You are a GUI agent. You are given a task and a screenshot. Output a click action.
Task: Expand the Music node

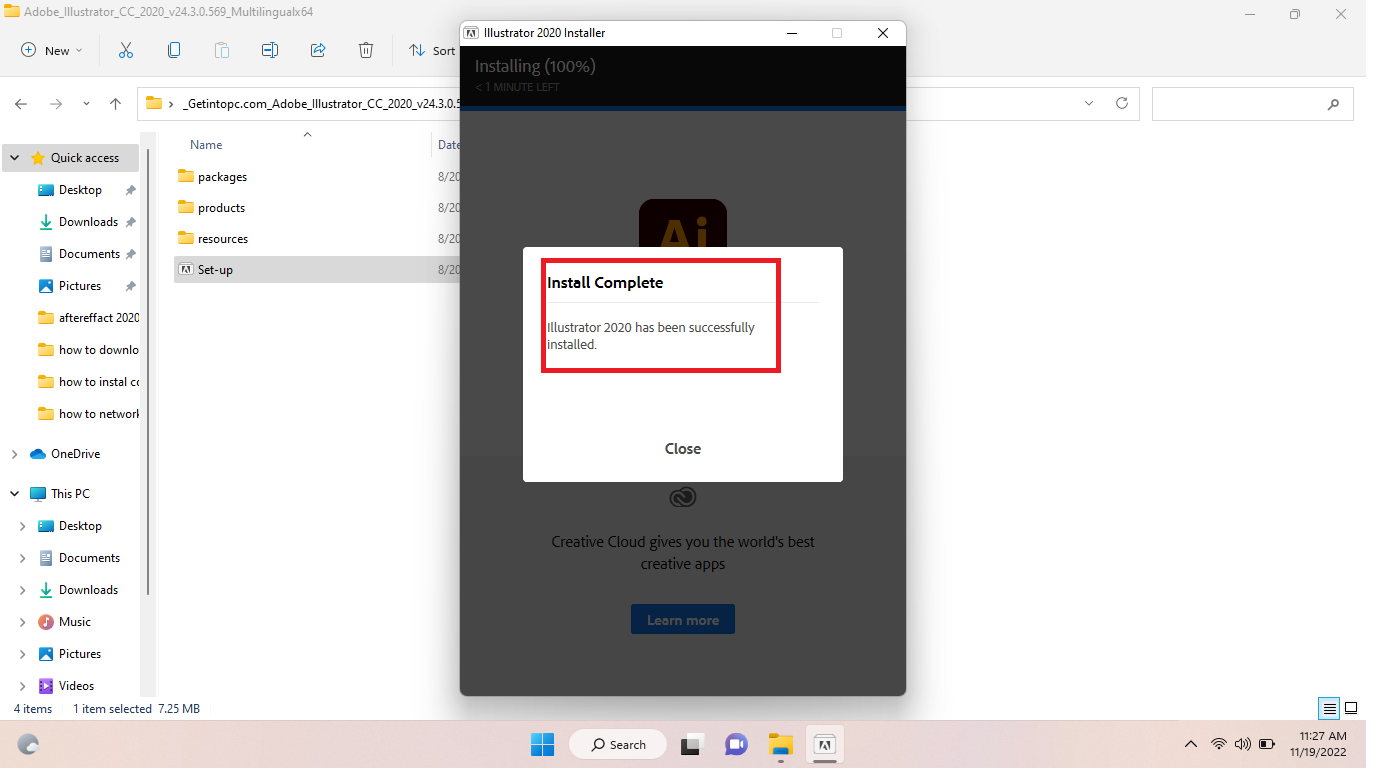pyautogui.click(x=23, y=622)
